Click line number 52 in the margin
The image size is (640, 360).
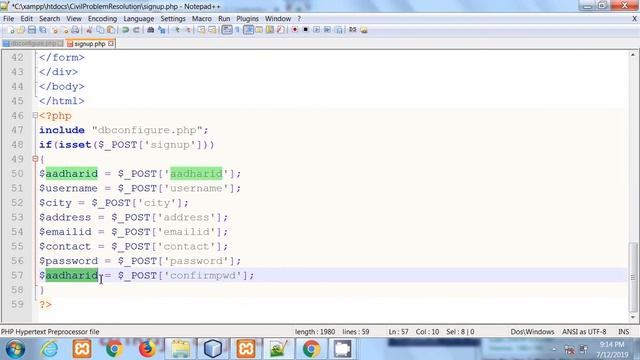tap(17, 203)
